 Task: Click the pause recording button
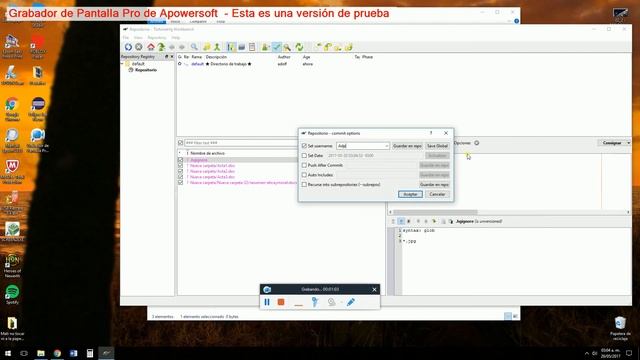(267, 302)
